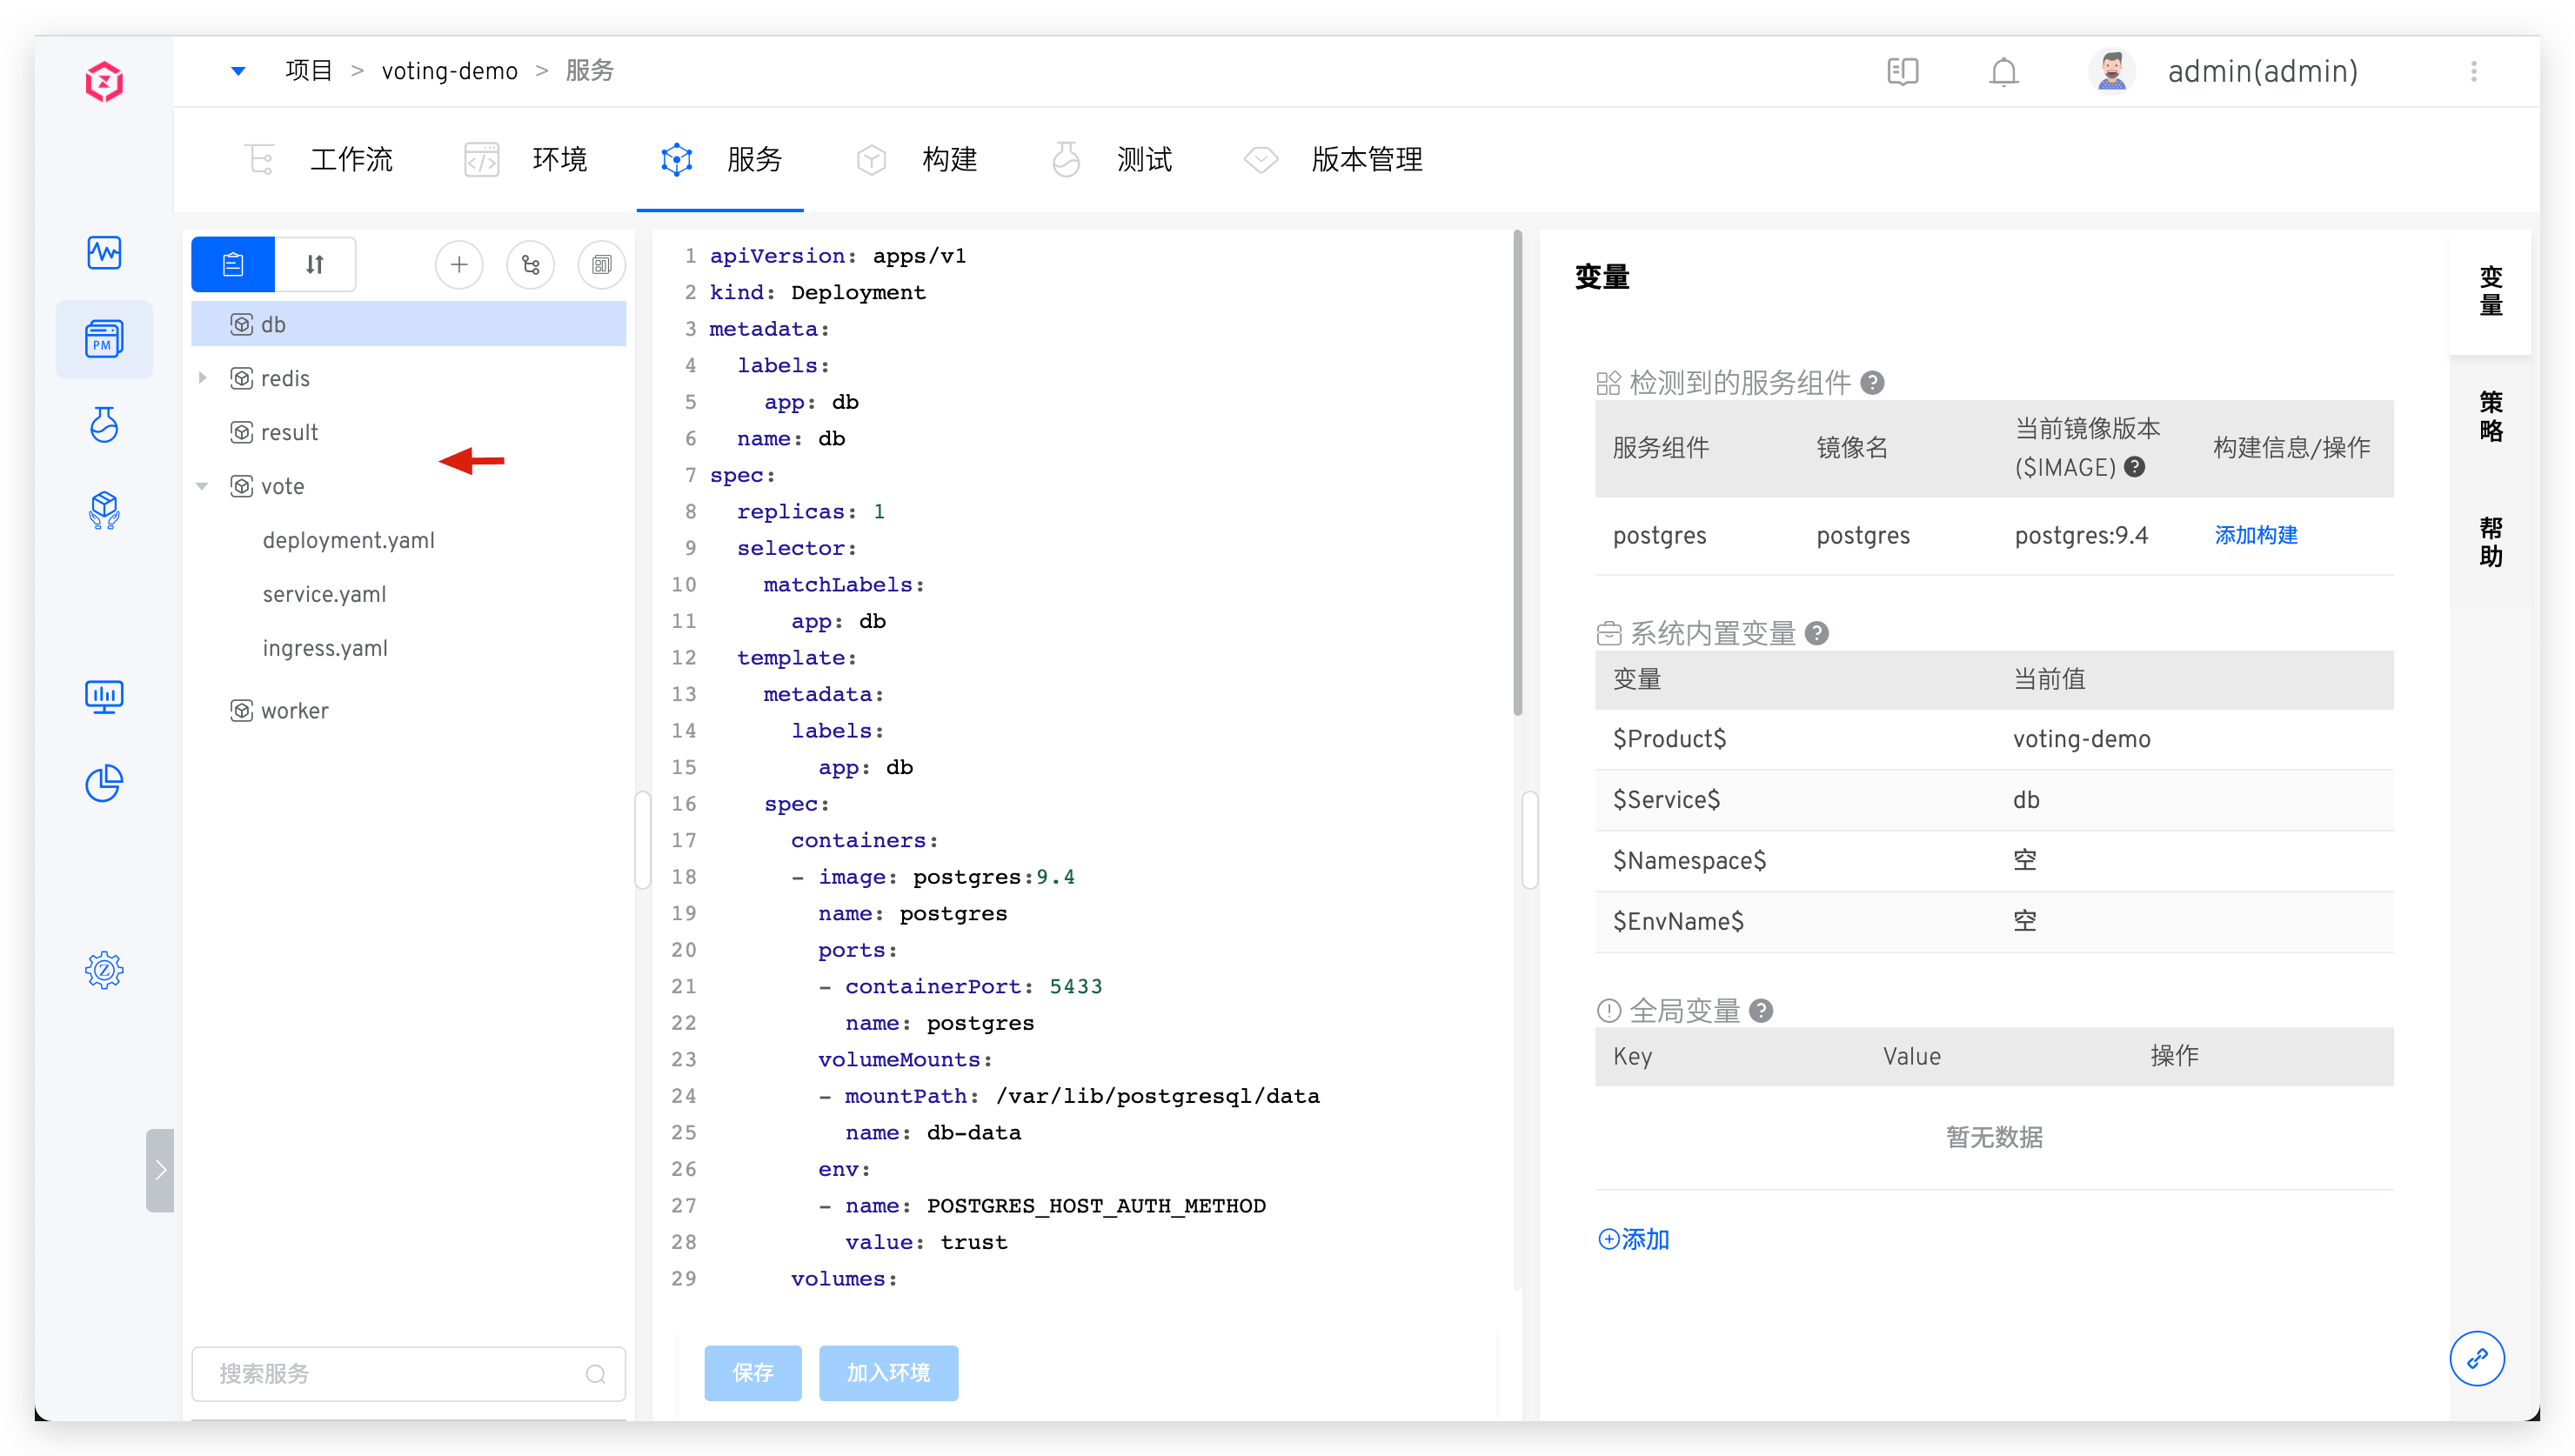This screenshot has width=2575, height=1456.
Task: Open the documentation book icon
Action: [1902, 72]
